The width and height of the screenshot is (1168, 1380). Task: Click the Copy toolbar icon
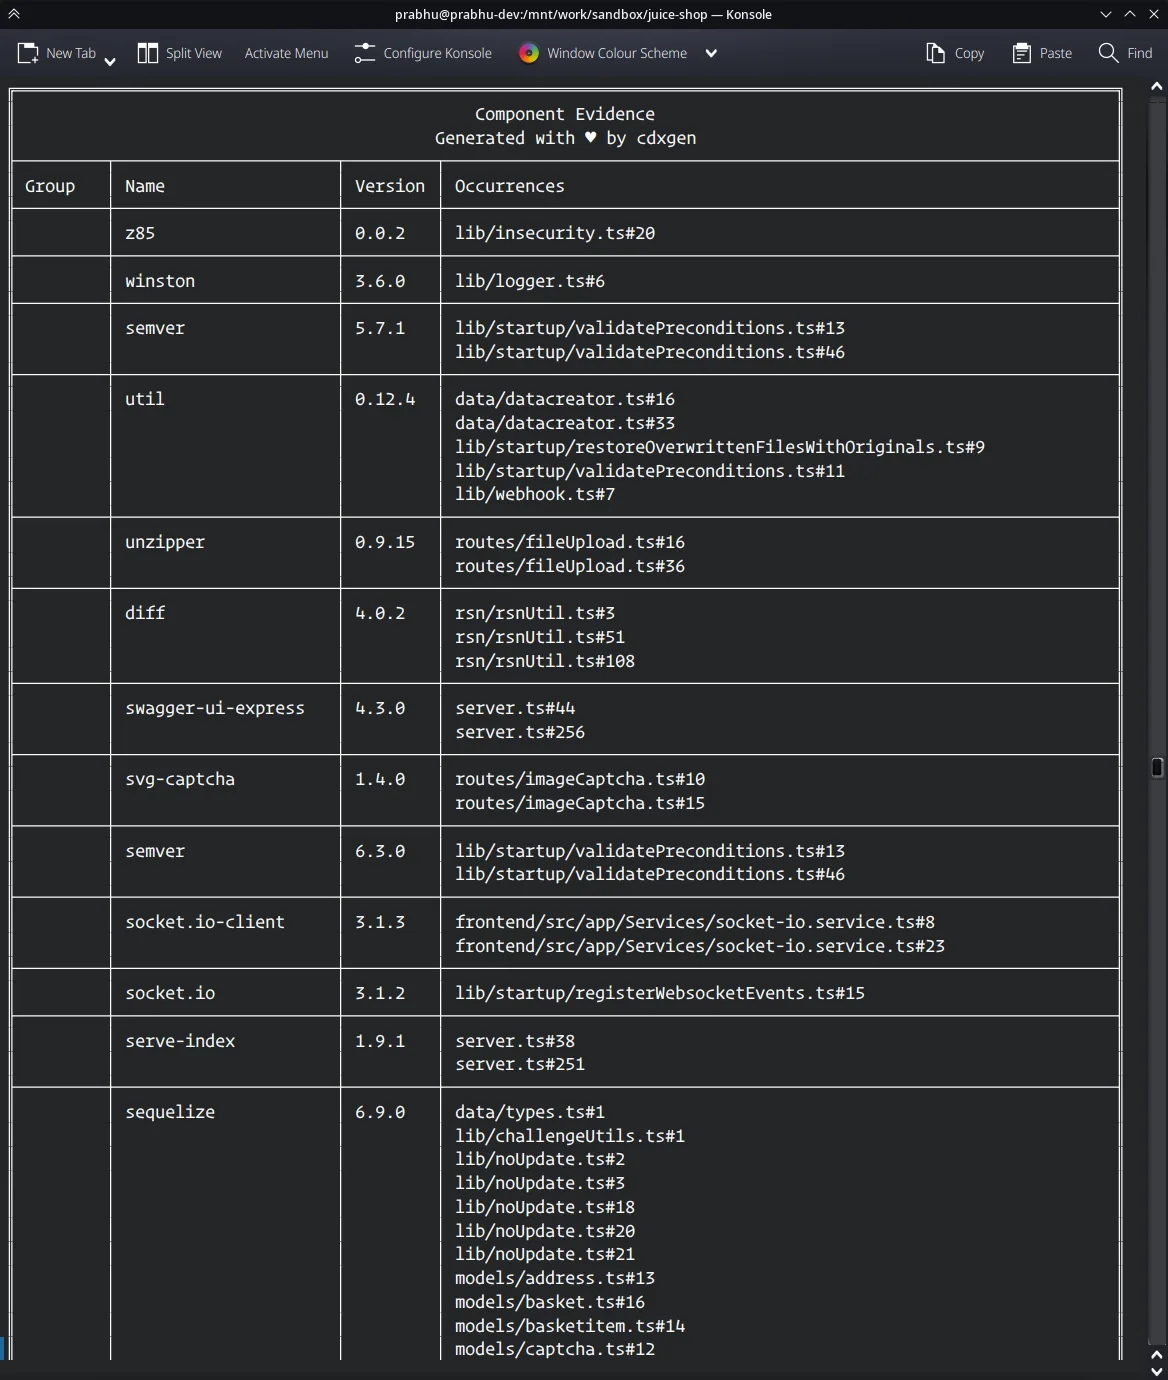click(x=936, y=52)
